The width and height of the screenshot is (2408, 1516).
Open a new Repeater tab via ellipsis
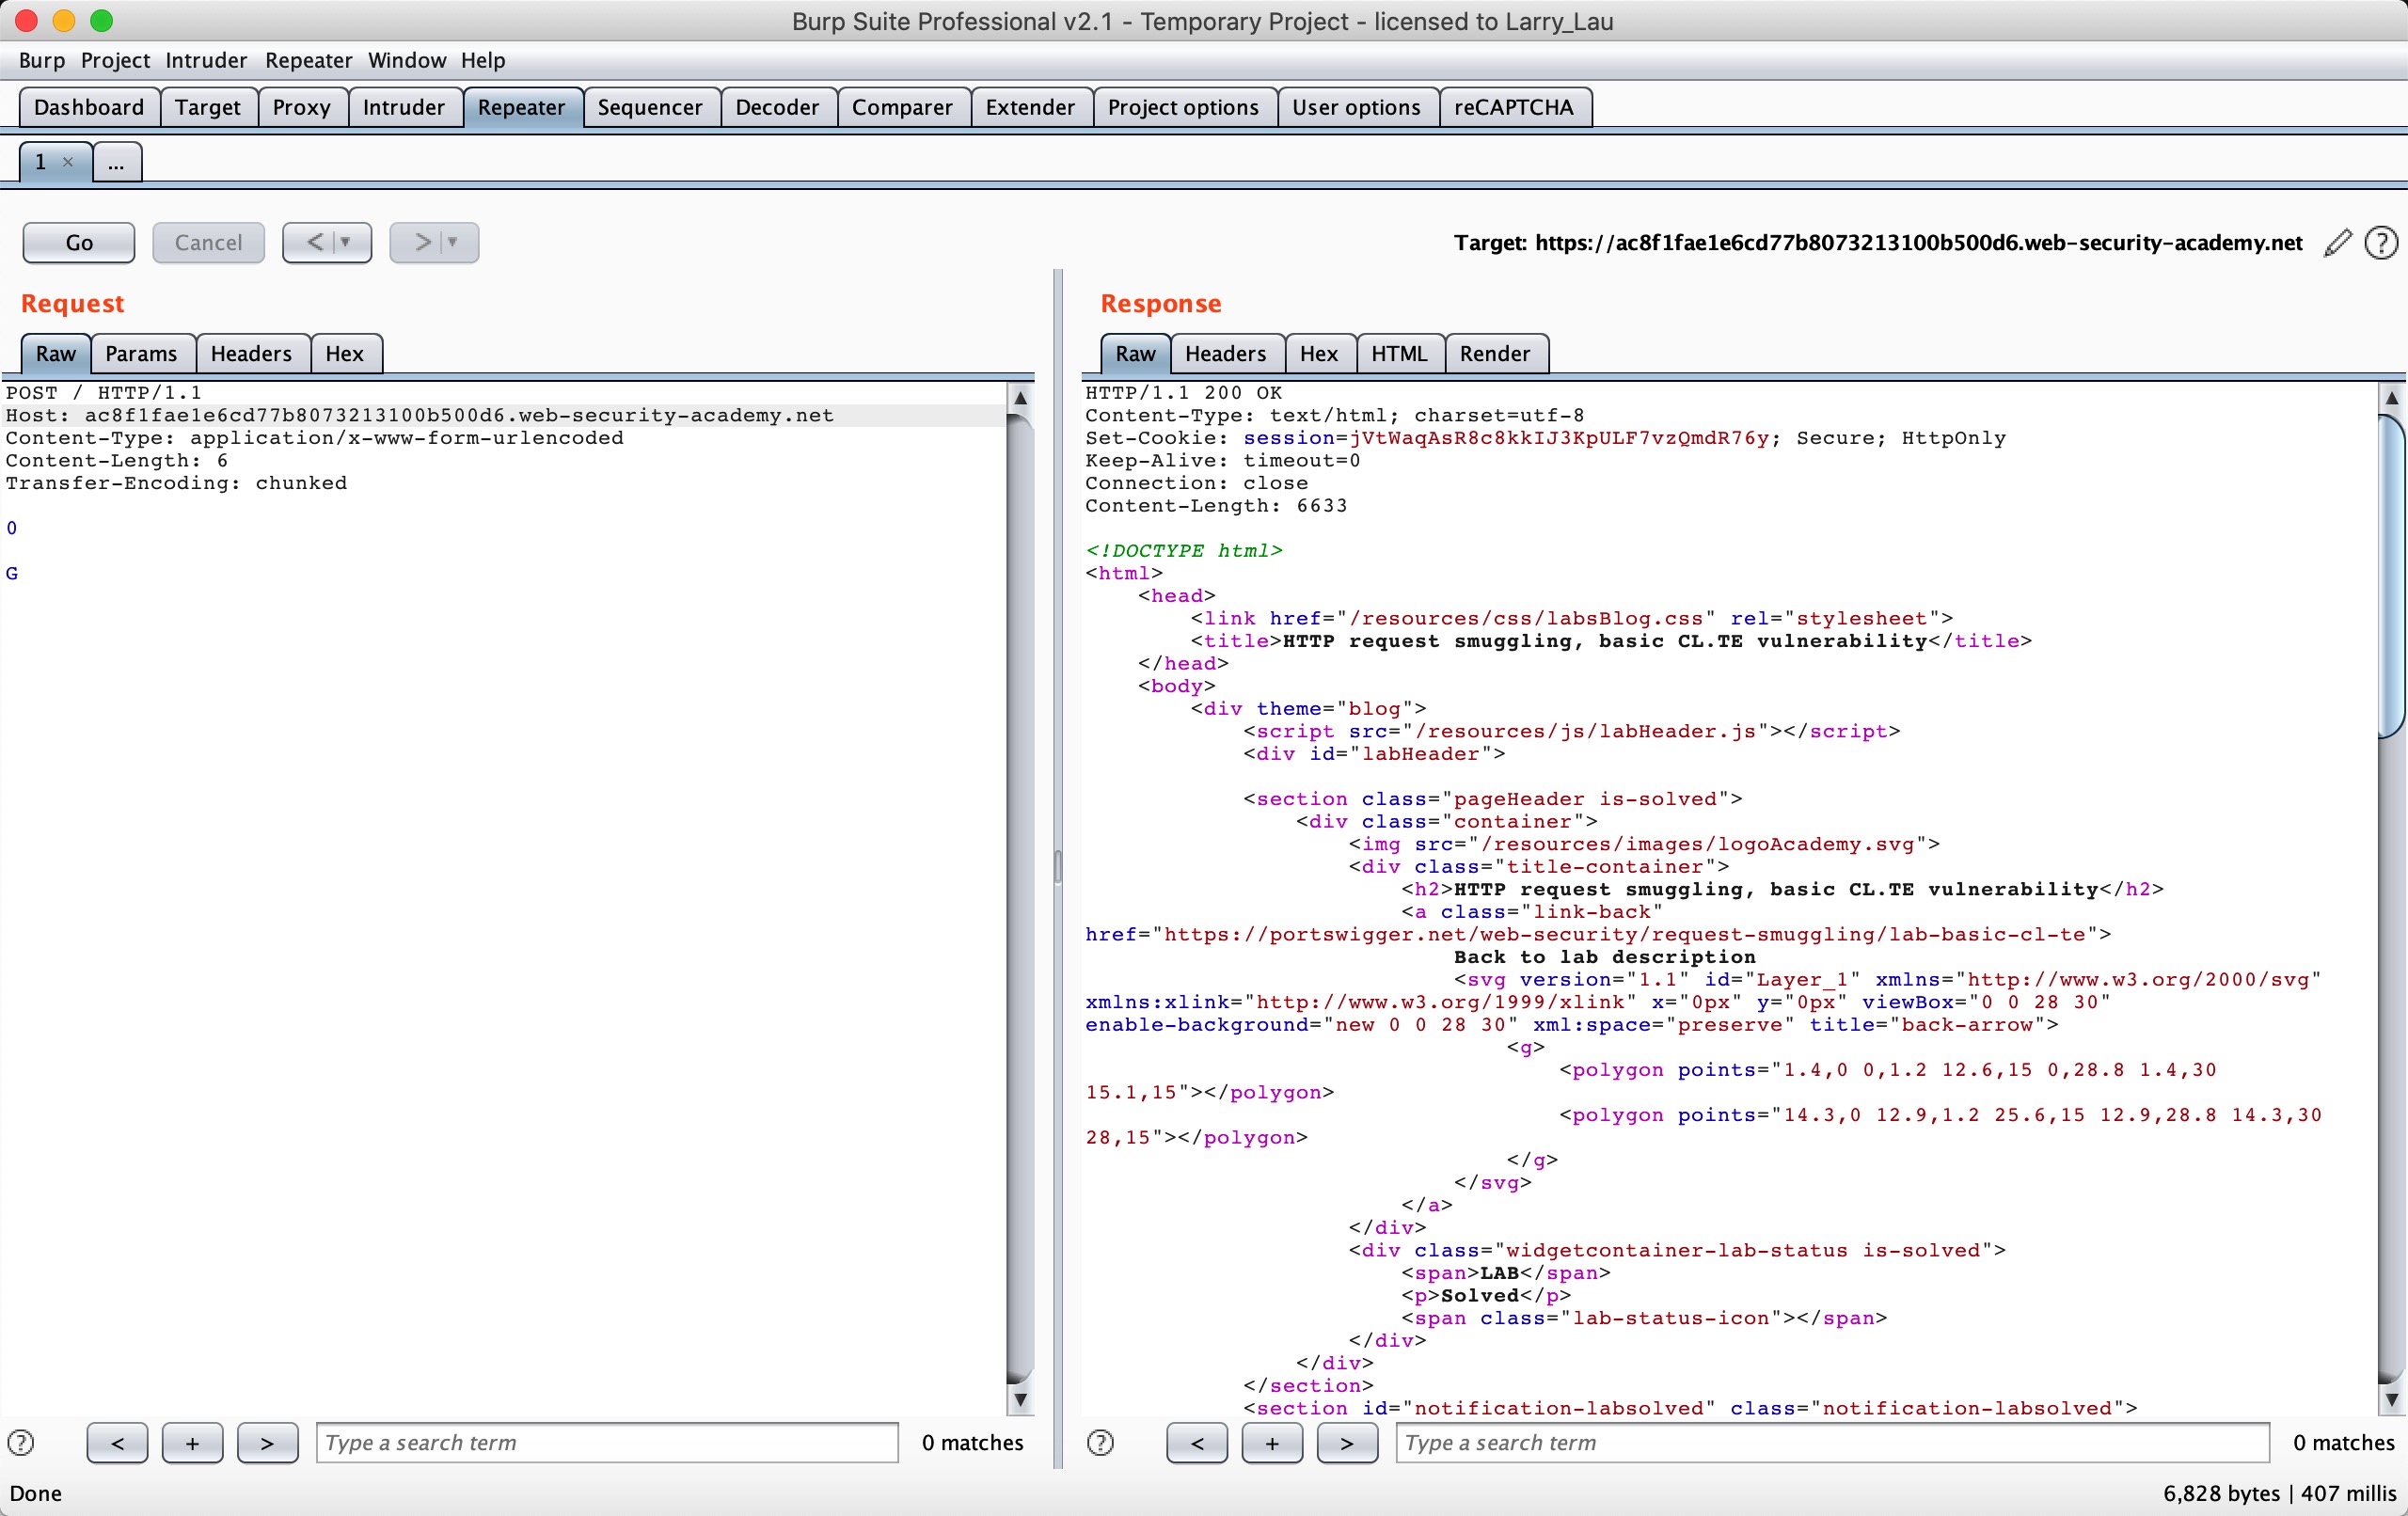(117, 162)
